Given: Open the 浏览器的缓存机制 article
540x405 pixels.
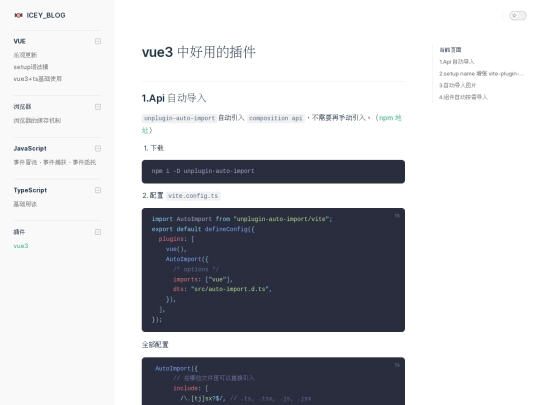Looking at the screenshot, I should pos(37,121).
